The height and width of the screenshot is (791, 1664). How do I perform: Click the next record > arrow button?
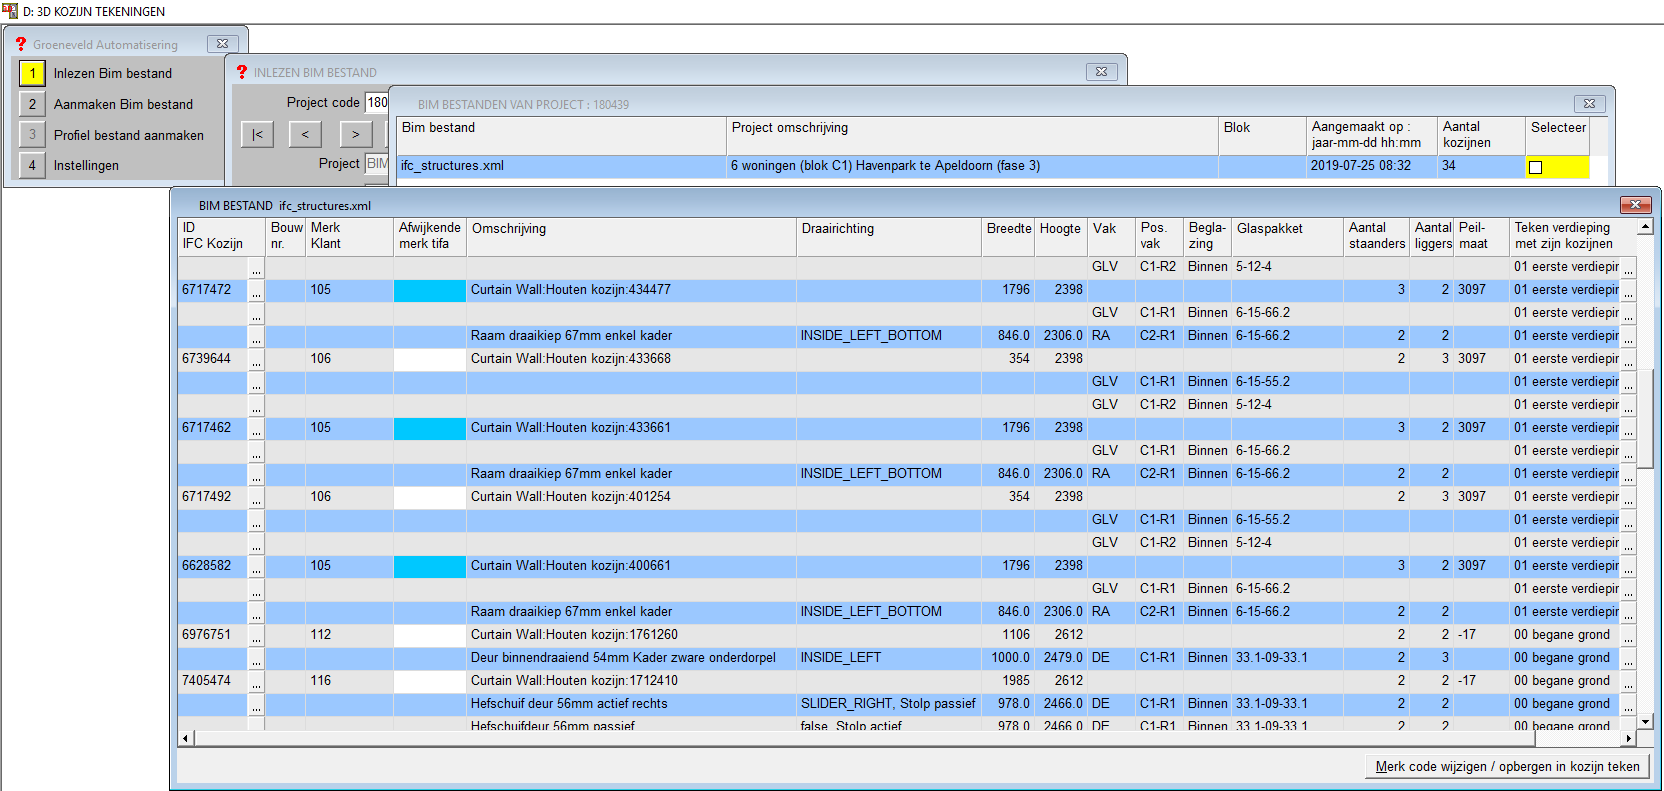point(355,134)
